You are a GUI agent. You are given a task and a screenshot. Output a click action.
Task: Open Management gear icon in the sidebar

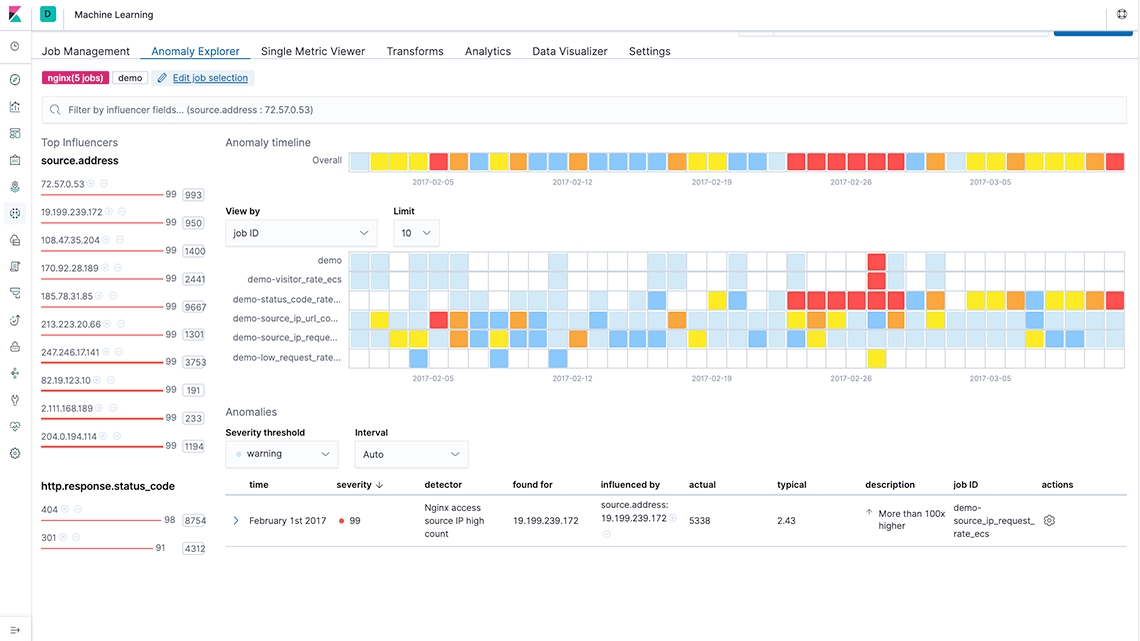point(15,453)
